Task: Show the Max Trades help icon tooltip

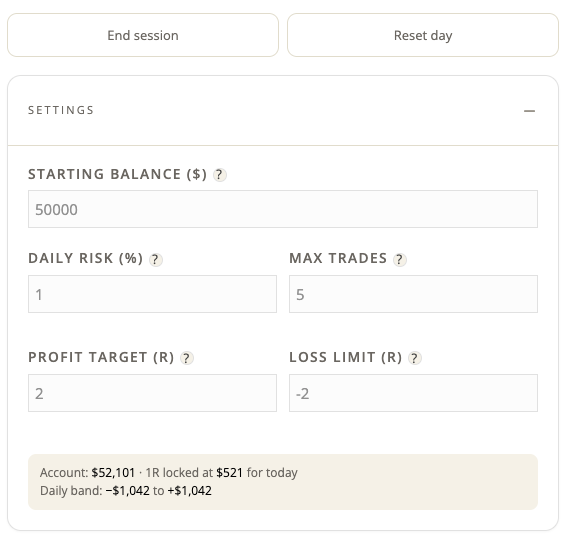Action: tap(400, 260)
